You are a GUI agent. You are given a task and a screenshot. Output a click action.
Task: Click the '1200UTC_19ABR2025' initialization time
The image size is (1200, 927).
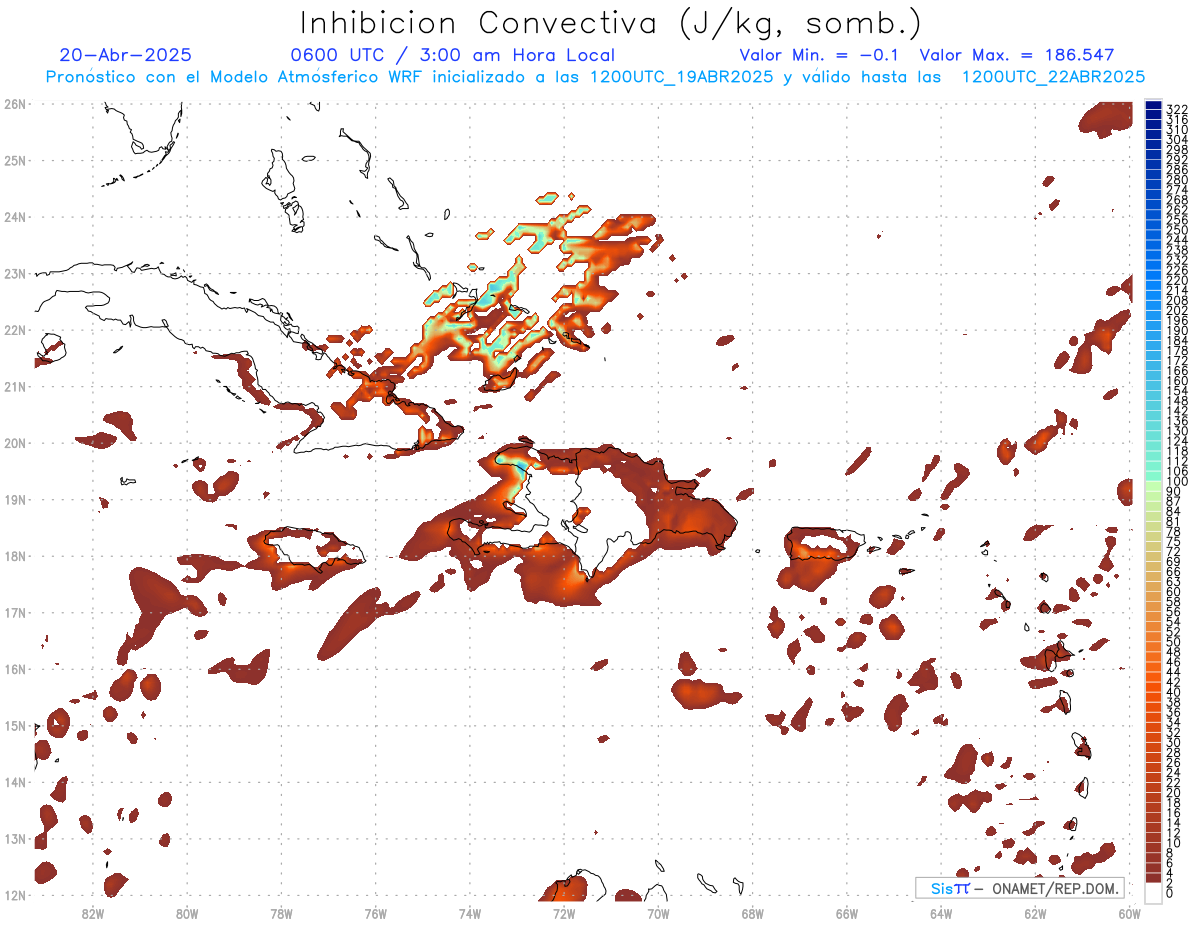pyautogui.click(x=681, y=77)
